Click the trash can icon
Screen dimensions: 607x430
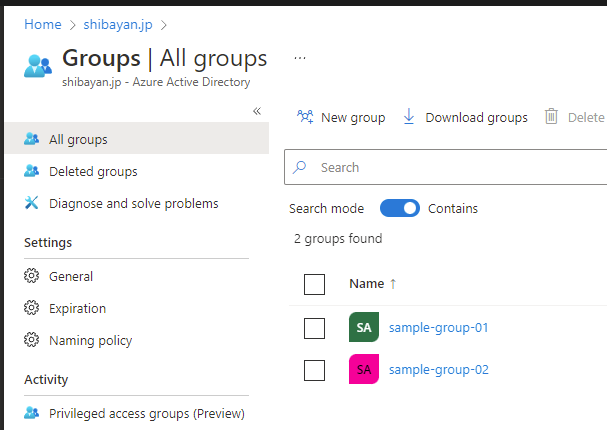pyautogui.click(x=551, y=116)
